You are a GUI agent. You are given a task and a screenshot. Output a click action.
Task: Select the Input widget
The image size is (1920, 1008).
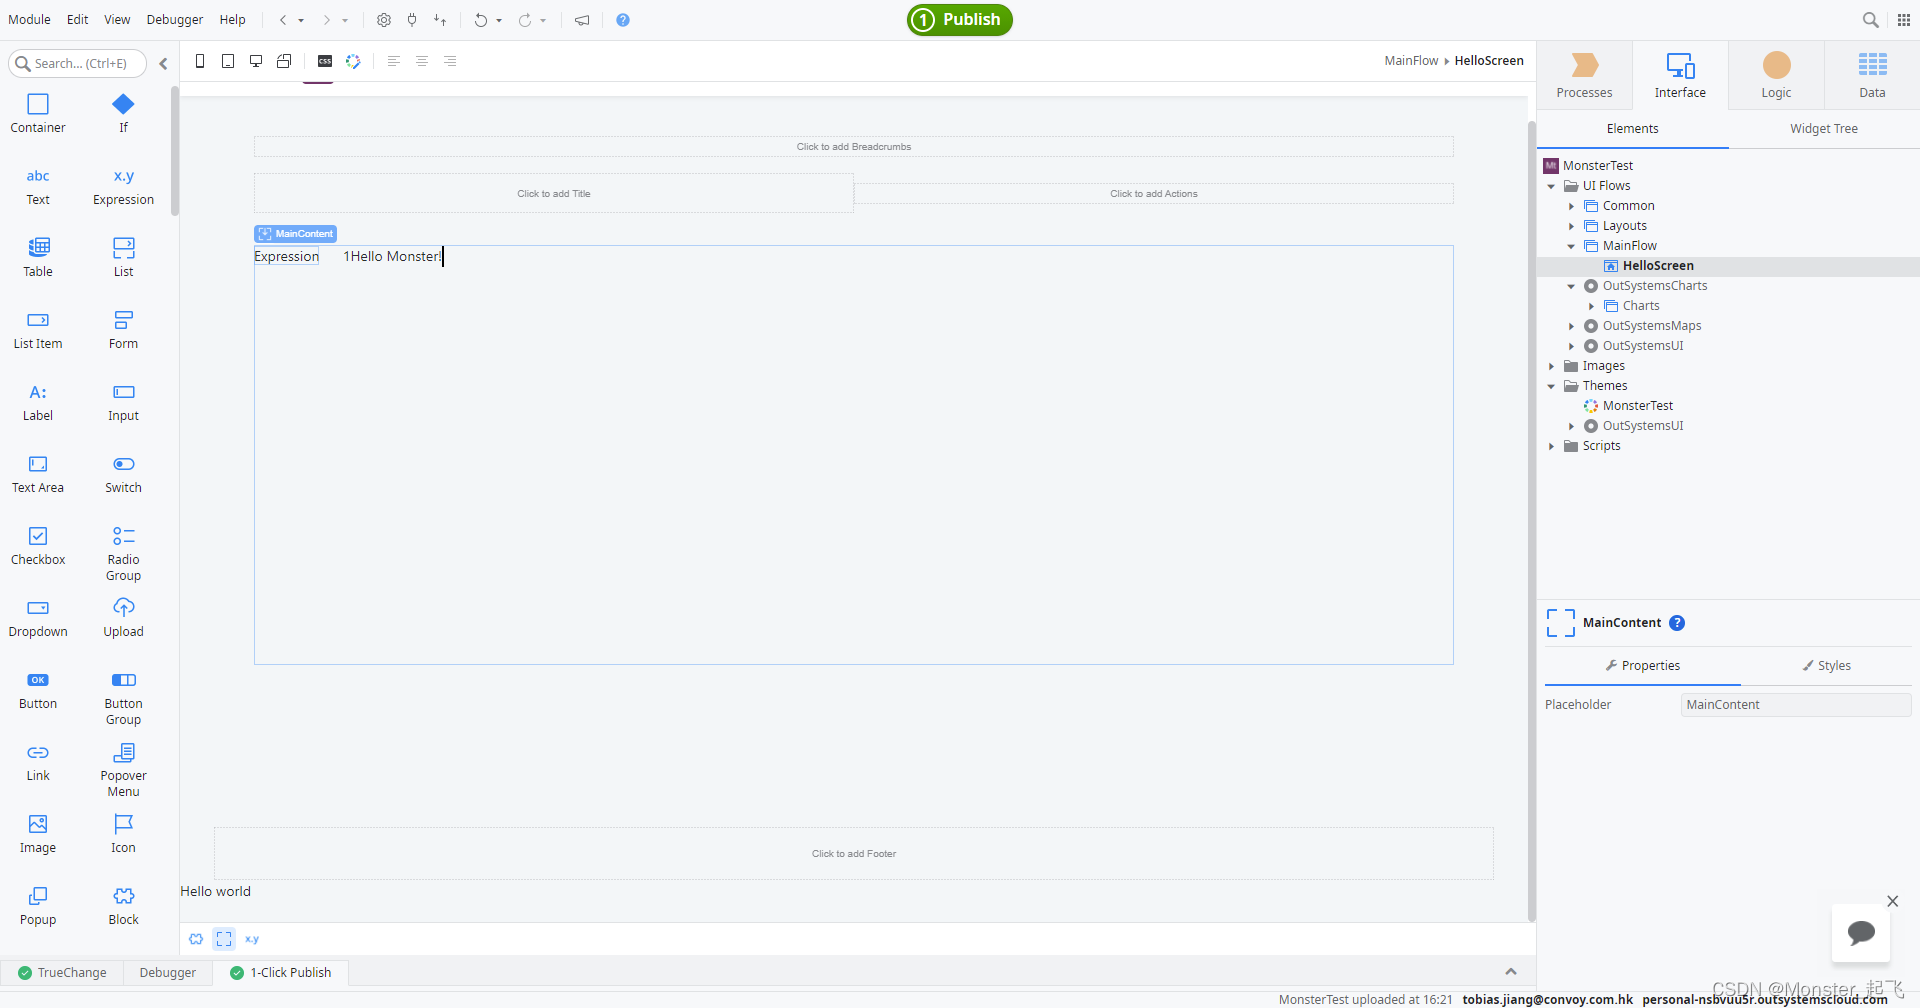123,401
